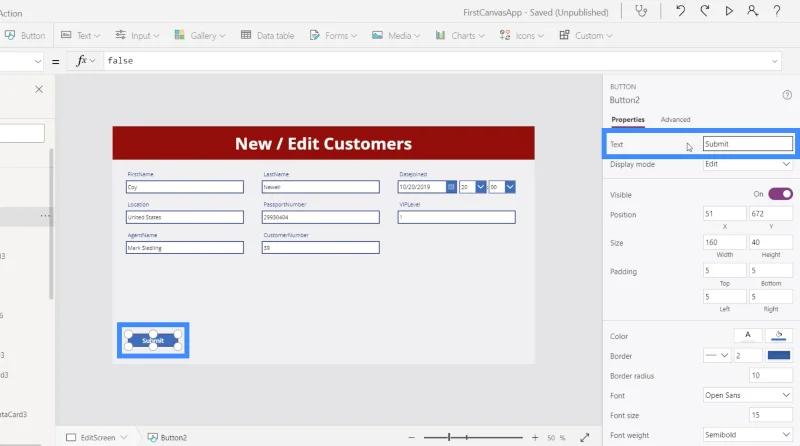Undo the last action
The image size is (800, 446).
[680, 11]
